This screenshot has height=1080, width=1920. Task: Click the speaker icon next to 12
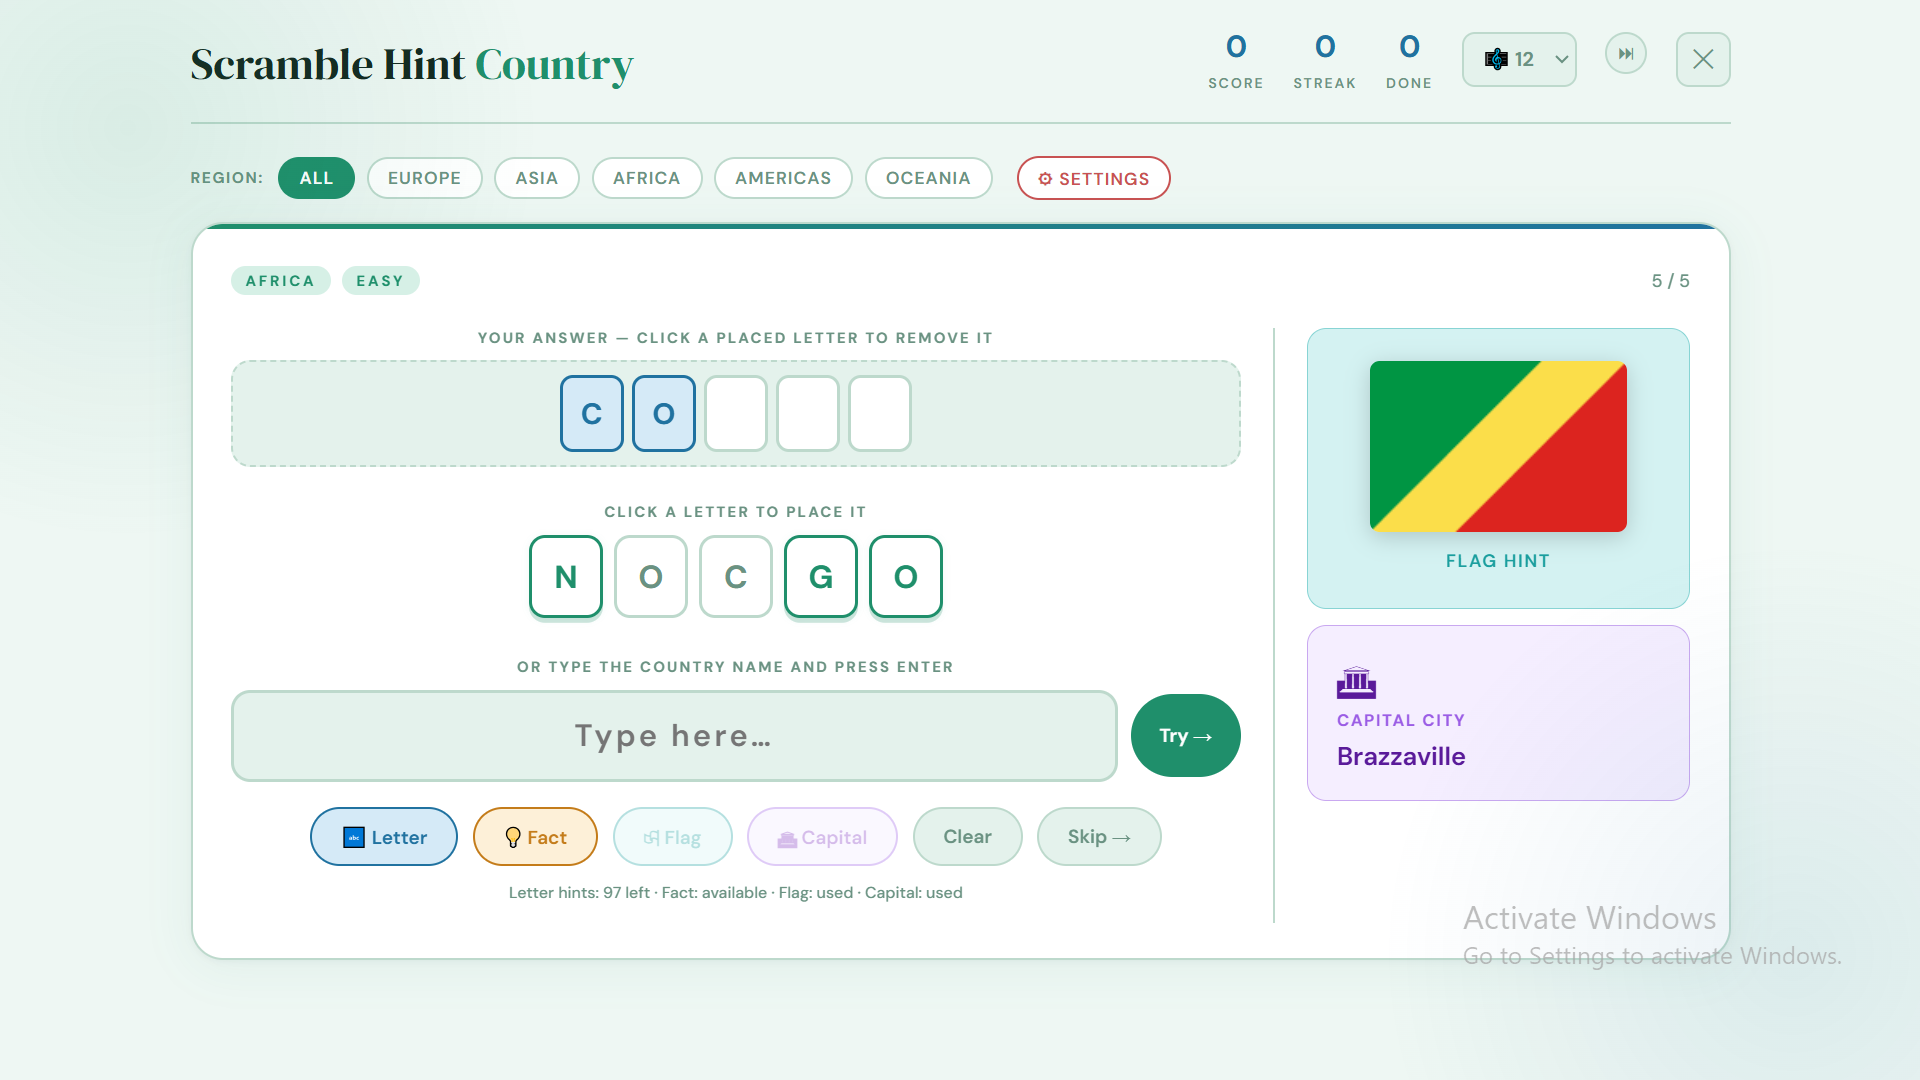(x=1496, y=59)
